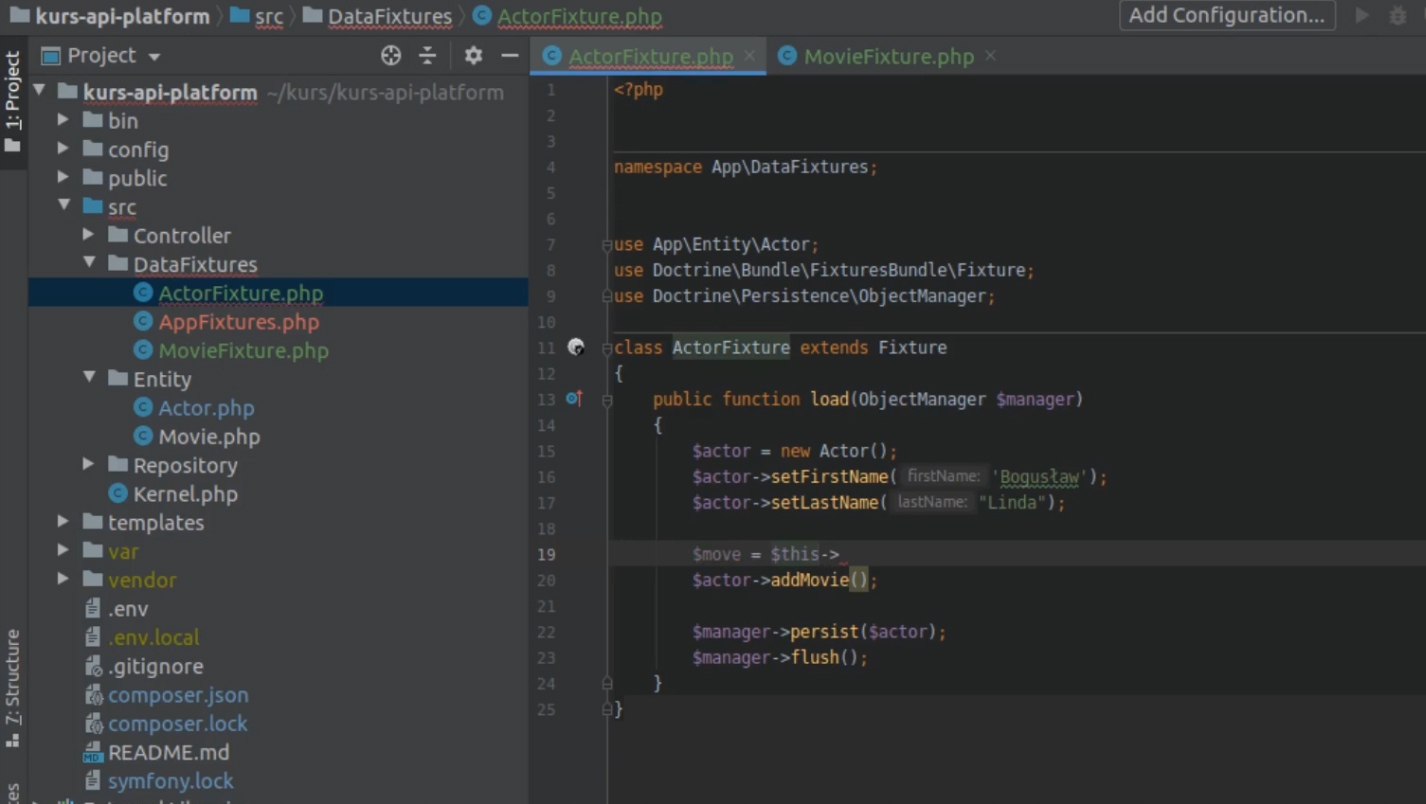
Task: Collapse the DataFixtures folder
Action: pyautogui.click(x=89, y=264)
